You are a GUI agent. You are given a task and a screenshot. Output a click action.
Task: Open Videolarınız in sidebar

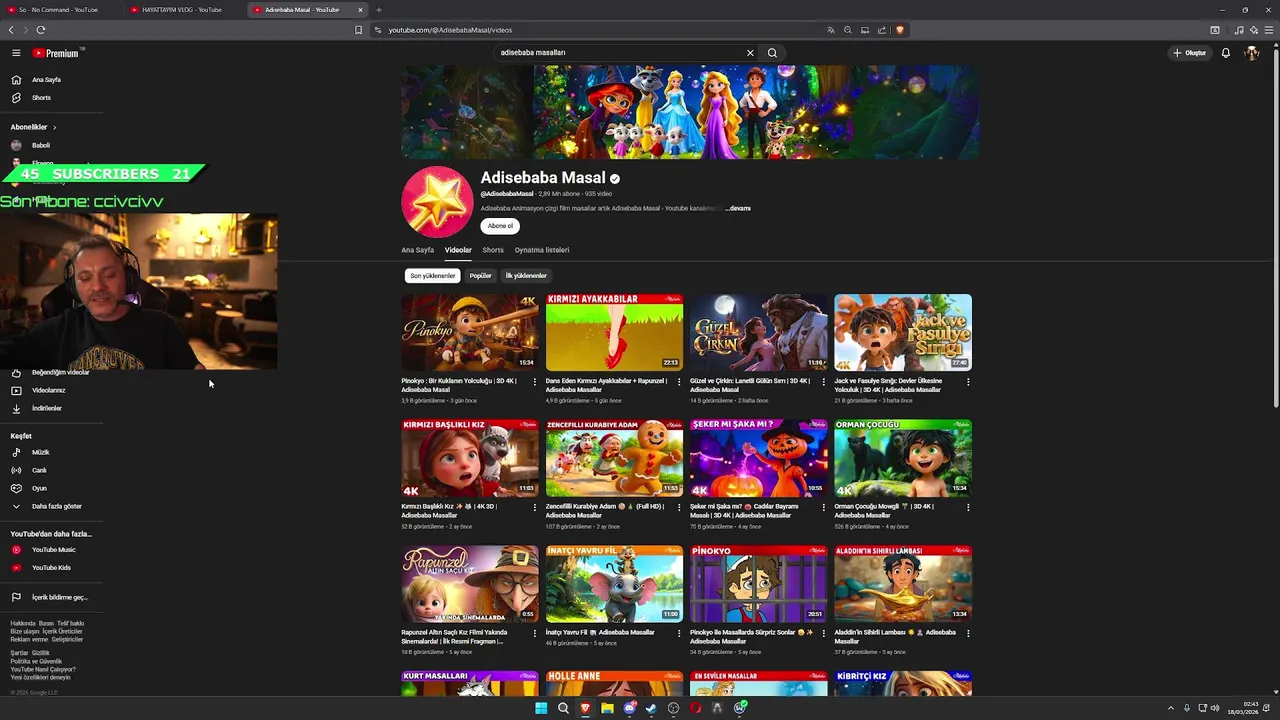pyautogui.click(x=48, y=391)
